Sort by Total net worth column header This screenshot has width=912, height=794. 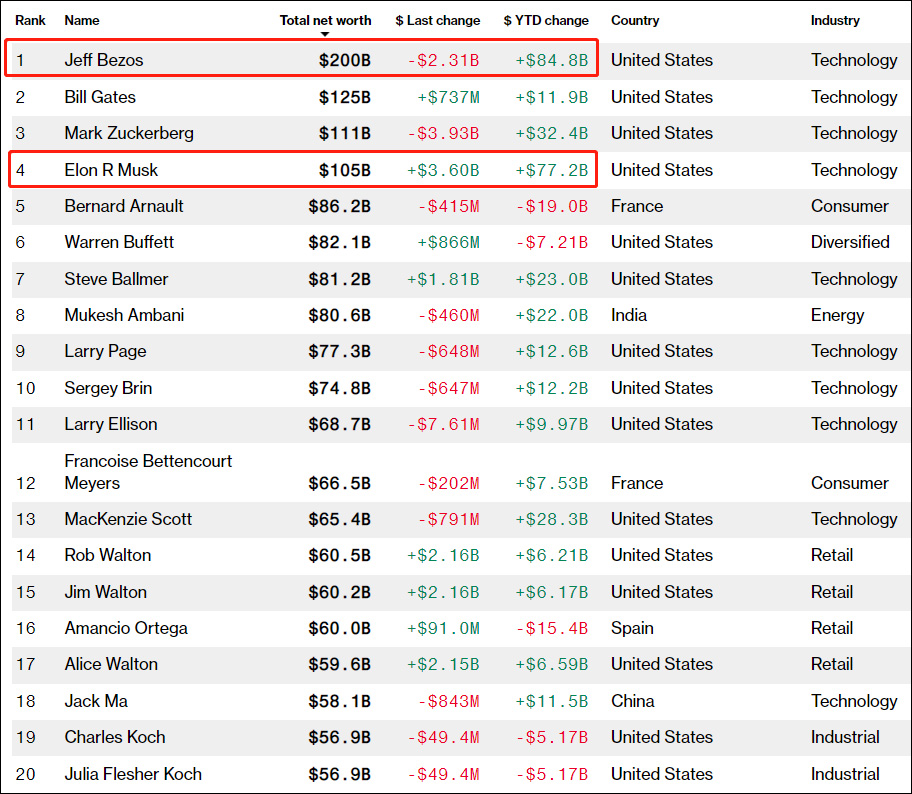pyautogui.click(x=325, y=20)
